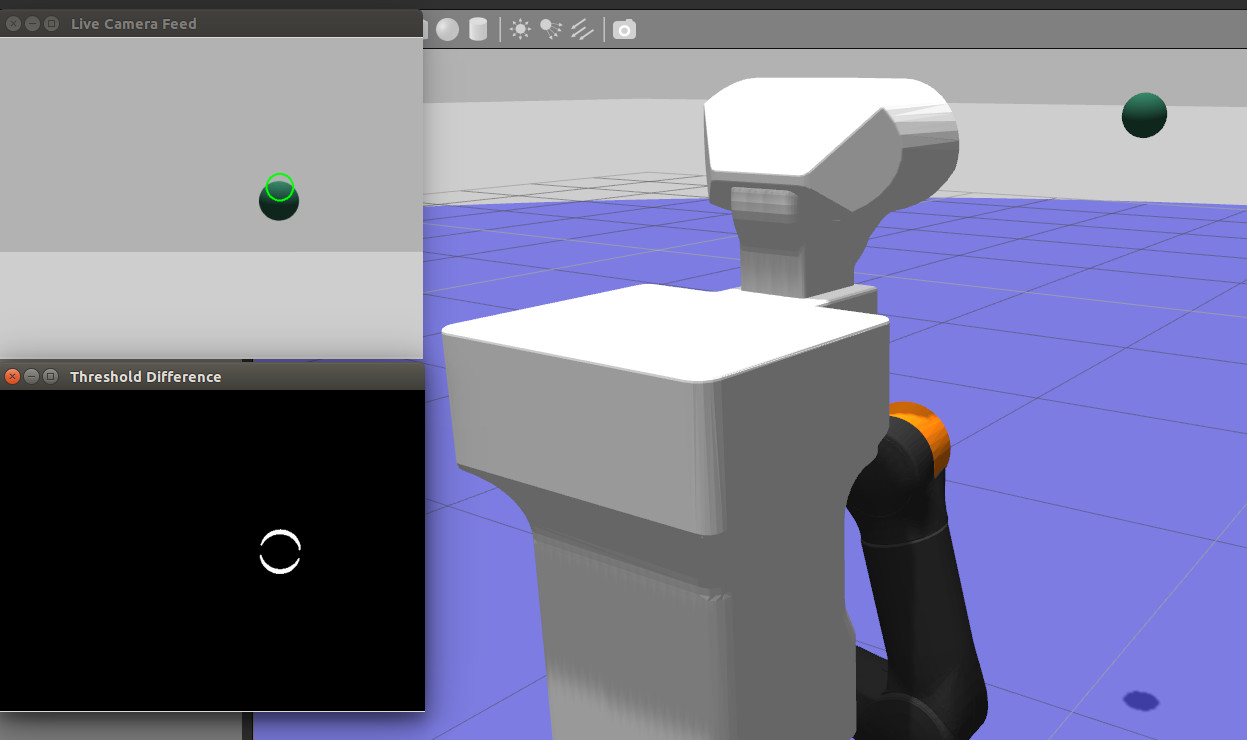Close the Live Camera Feed window
Viewport: 1247px width, 740px height.
[x=13, y=23]
